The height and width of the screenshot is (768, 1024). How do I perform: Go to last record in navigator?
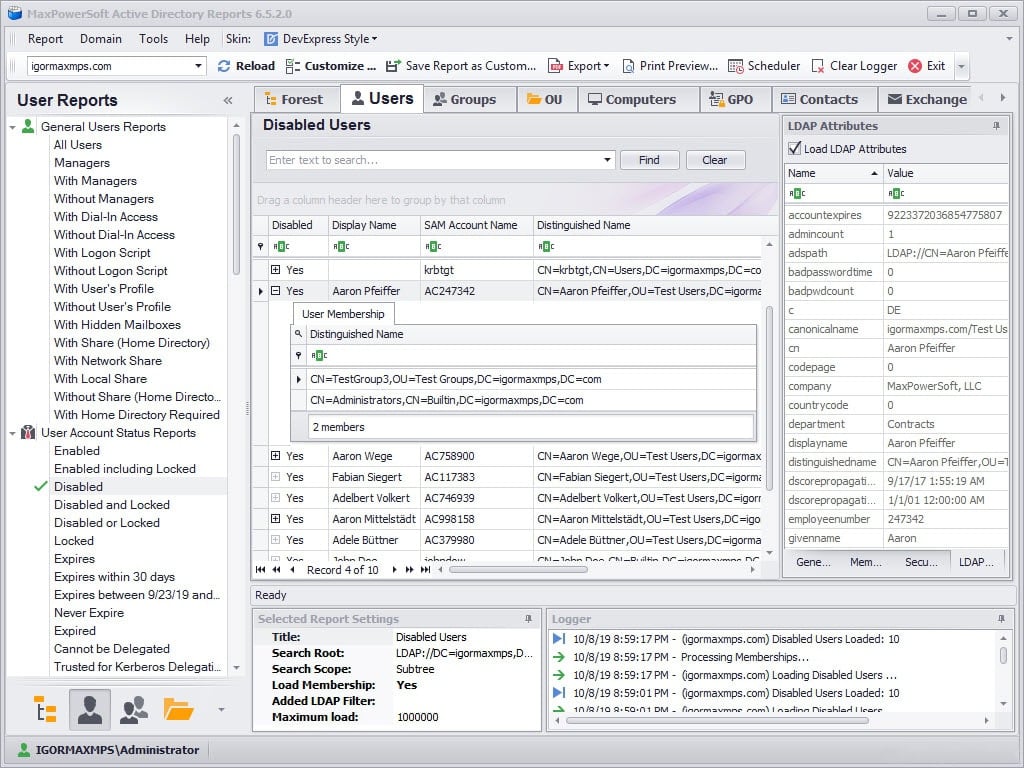pyautogui.click(x=425, y=569)
